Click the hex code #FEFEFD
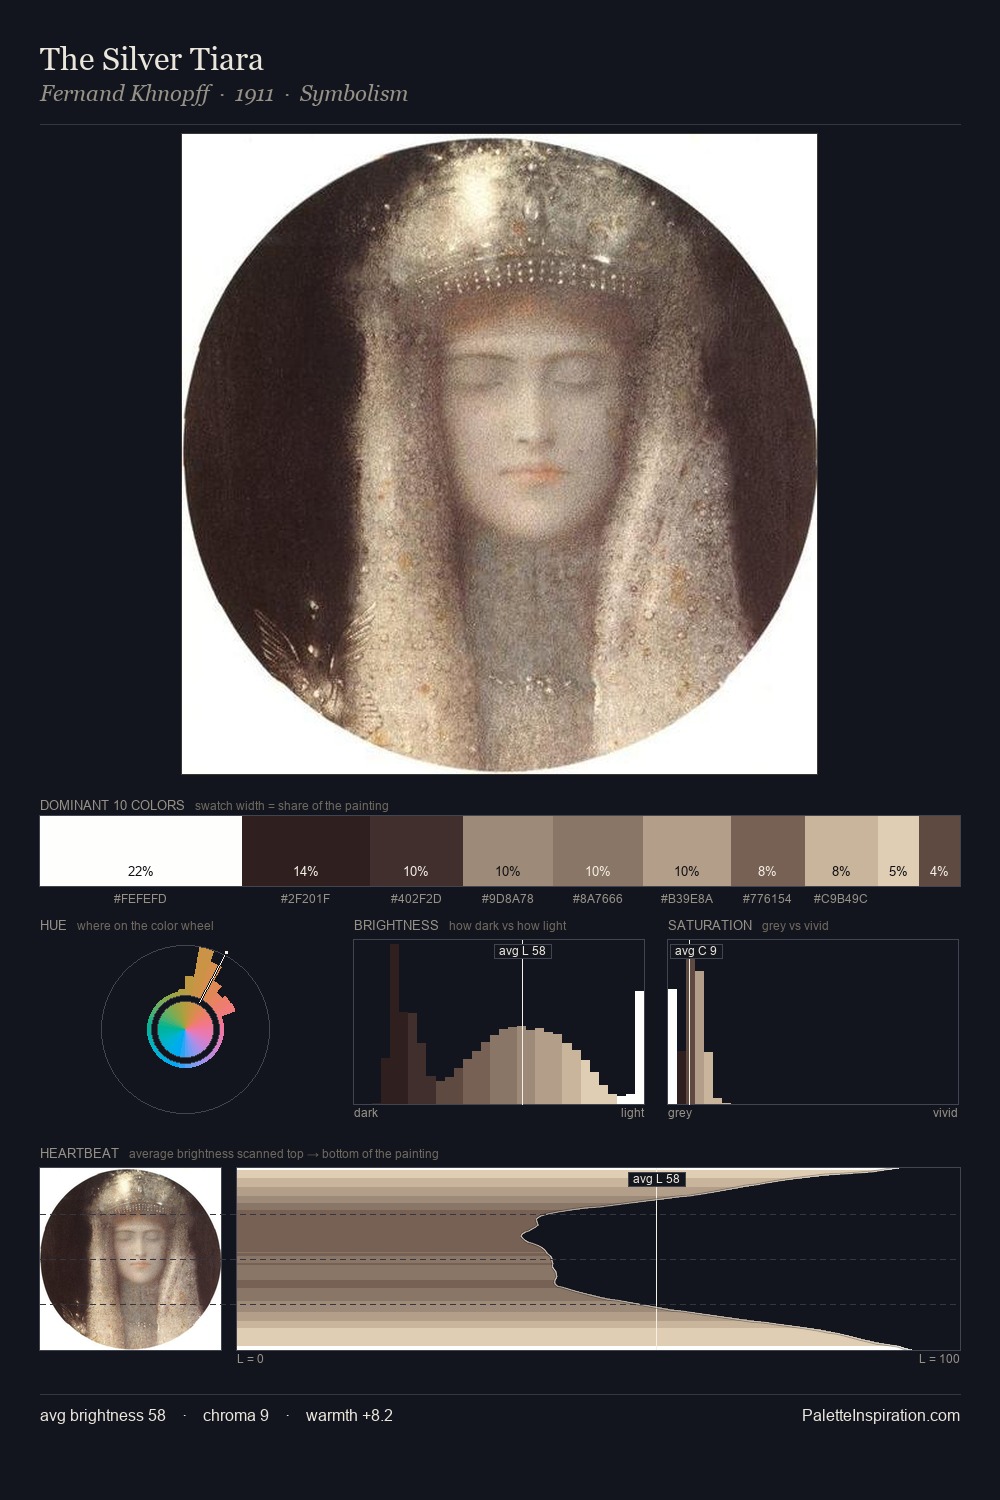This screenshot has width=1000, height=1500. tap(140, 899)
